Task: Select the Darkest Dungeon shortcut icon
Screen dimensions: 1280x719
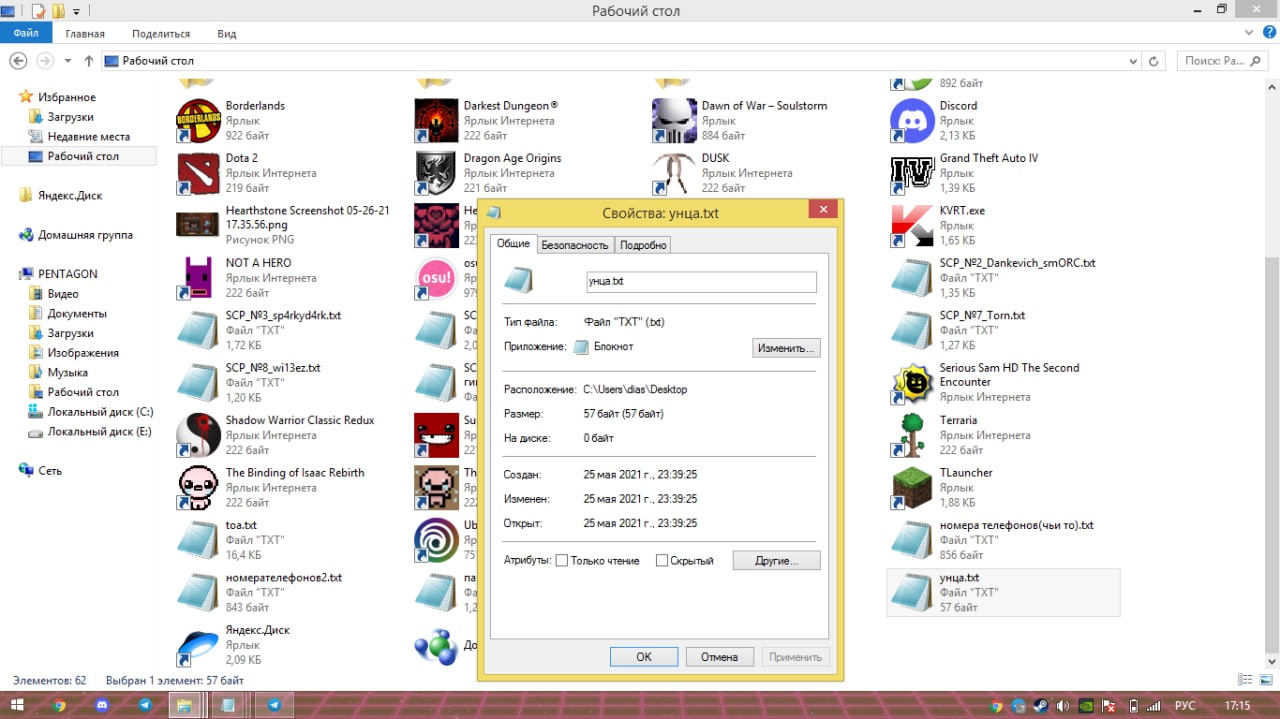Action: (436, 121)
